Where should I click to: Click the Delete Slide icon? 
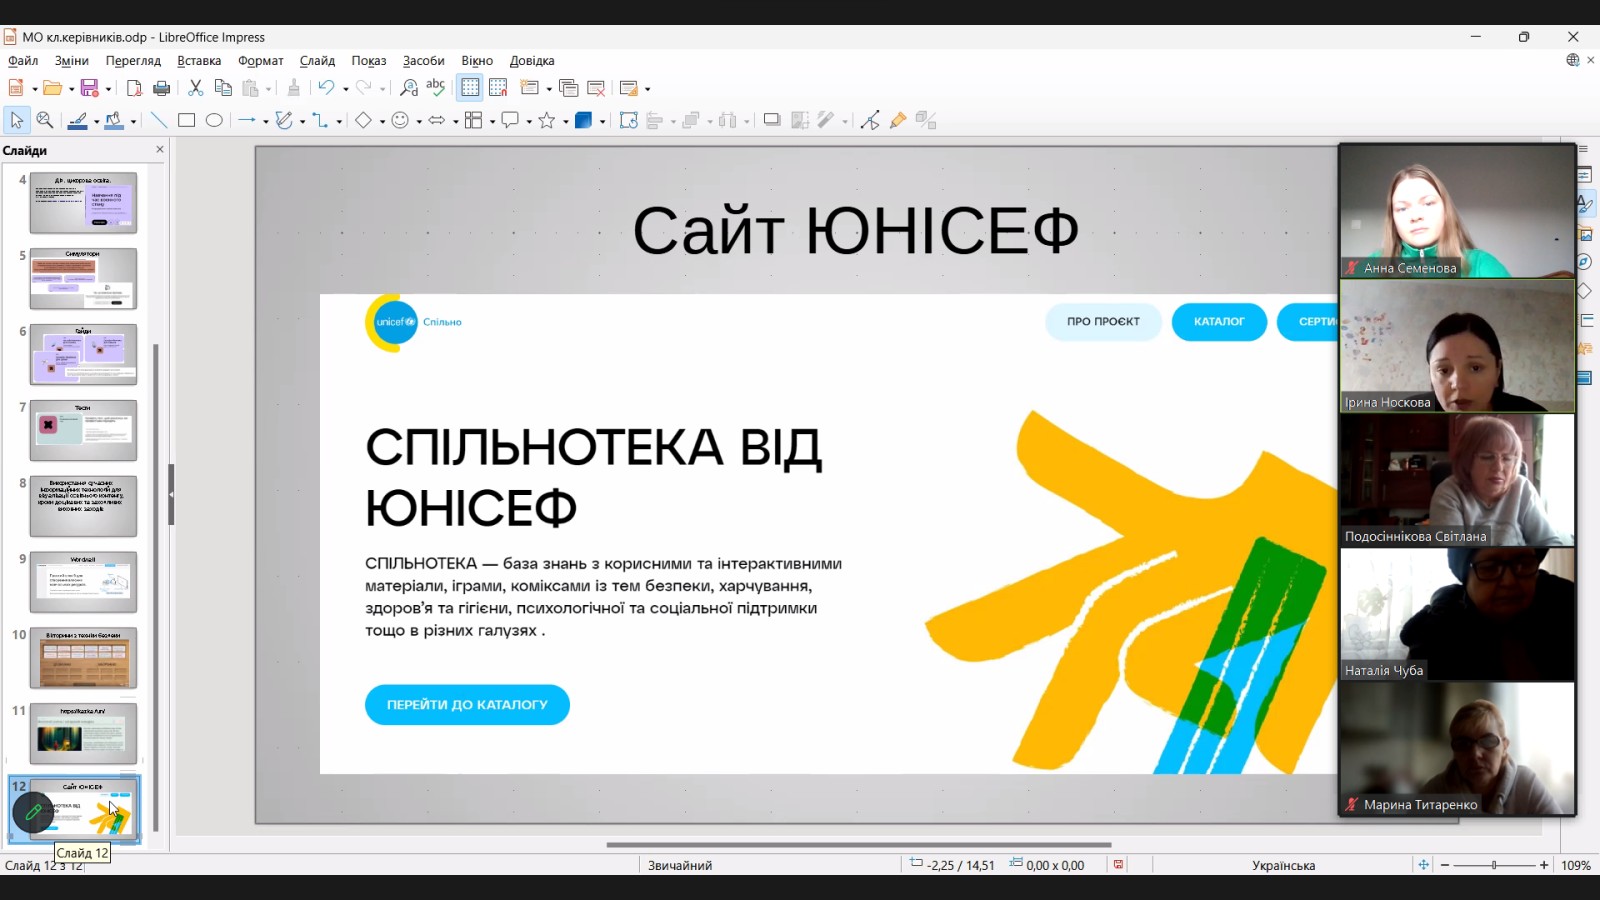click(x=596, y=88)
